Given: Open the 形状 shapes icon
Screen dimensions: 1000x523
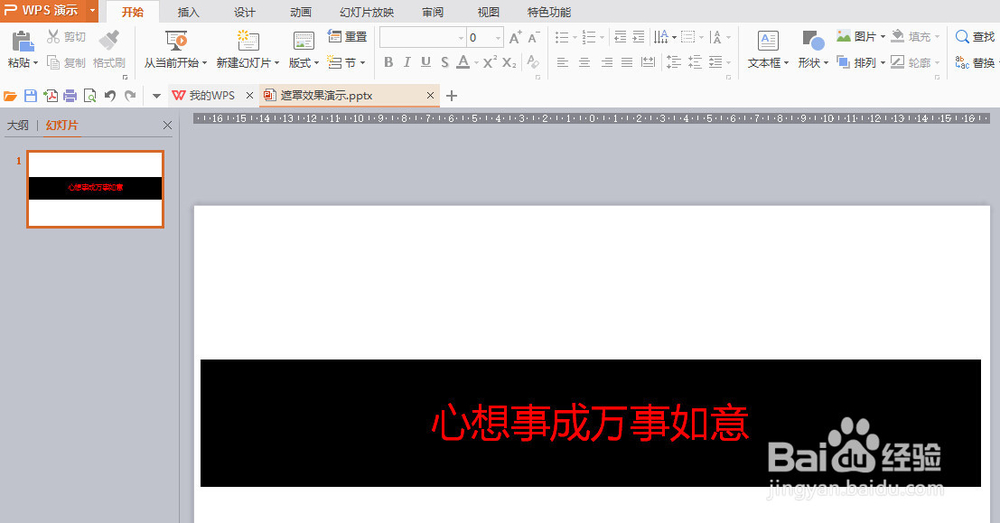Looking at the screenshot, I should pos(812,41).
